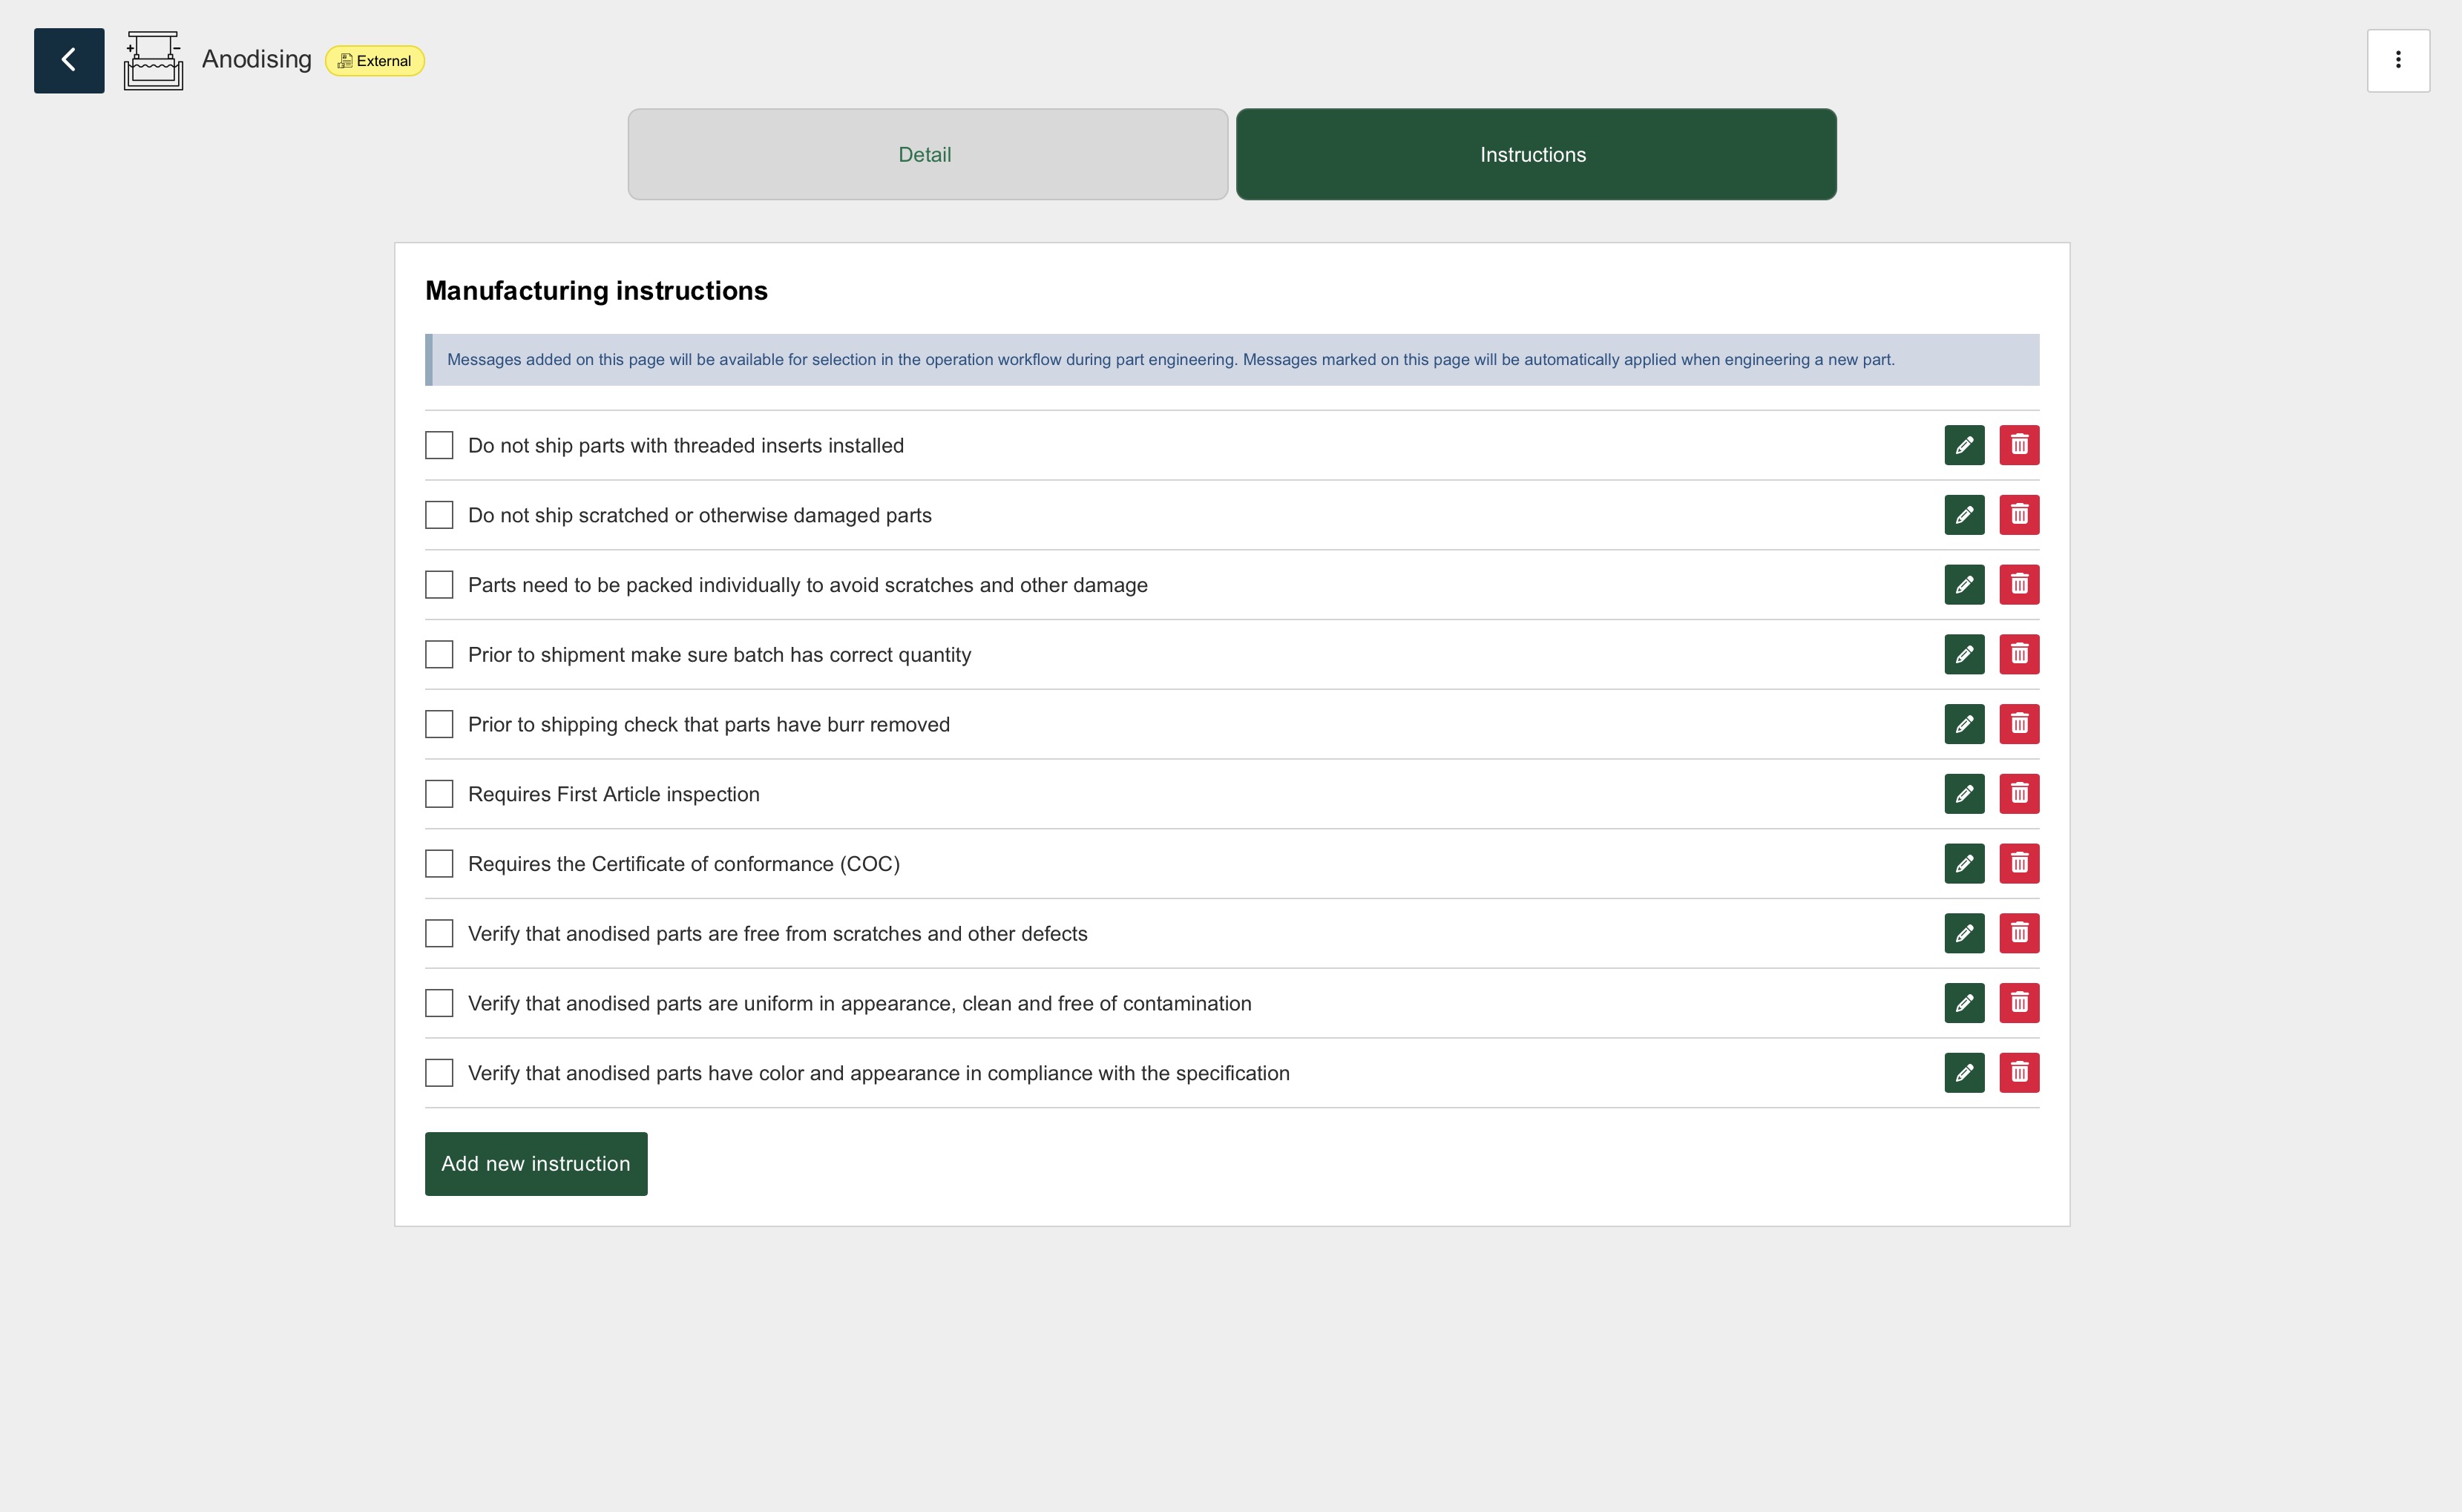Enable 'Do not ship parts with threaded inserts' checkbox

point(439,445)
